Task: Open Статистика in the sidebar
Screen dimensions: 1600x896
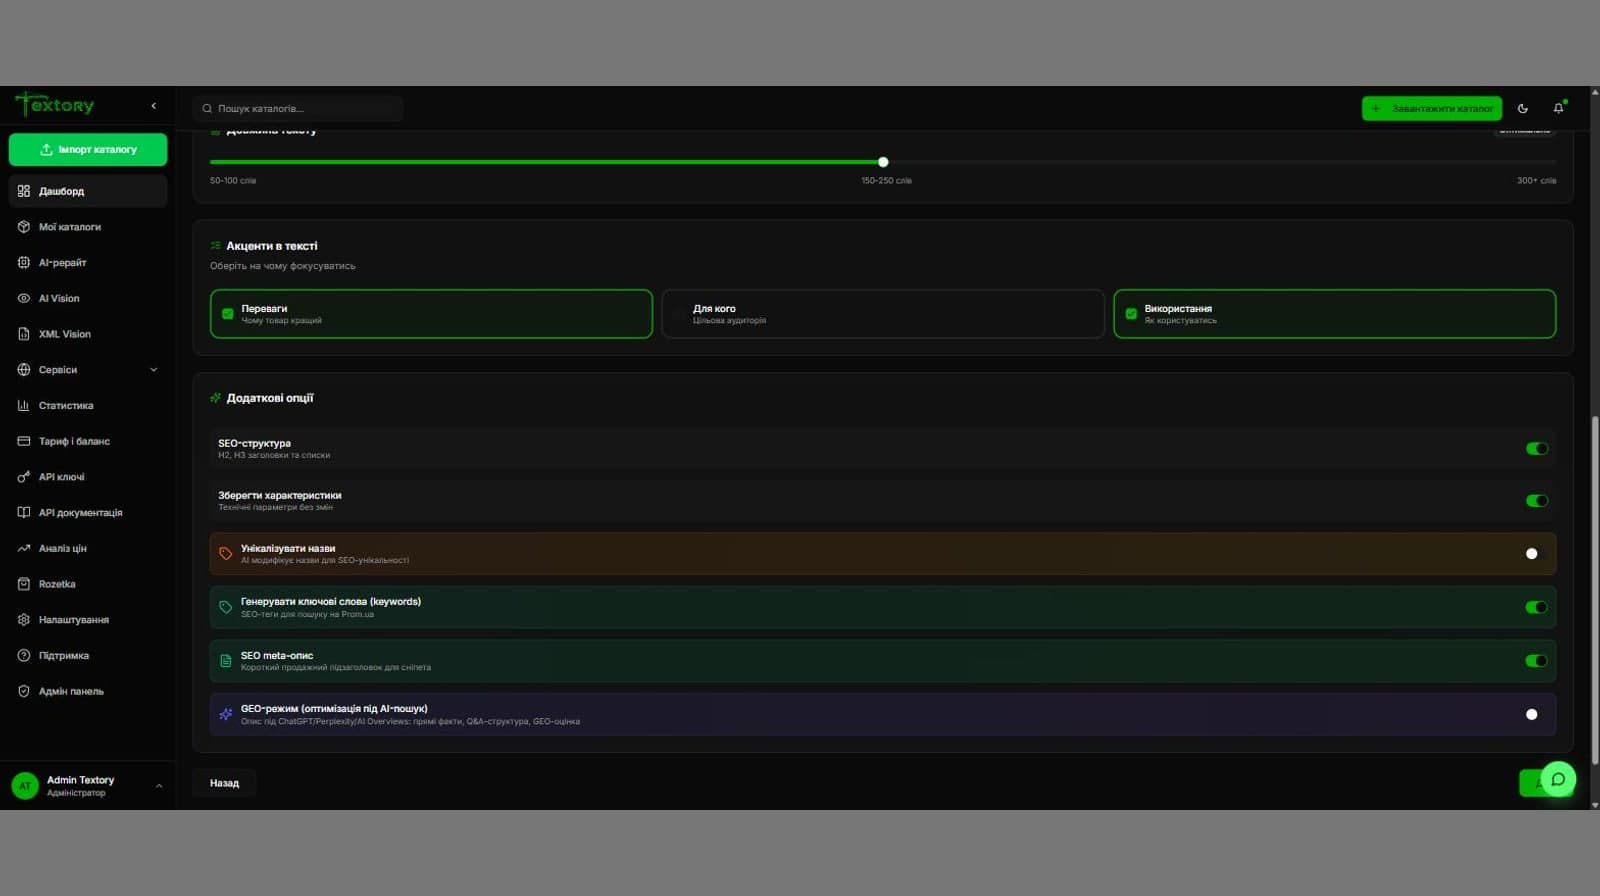Action: tap(88, 405)
